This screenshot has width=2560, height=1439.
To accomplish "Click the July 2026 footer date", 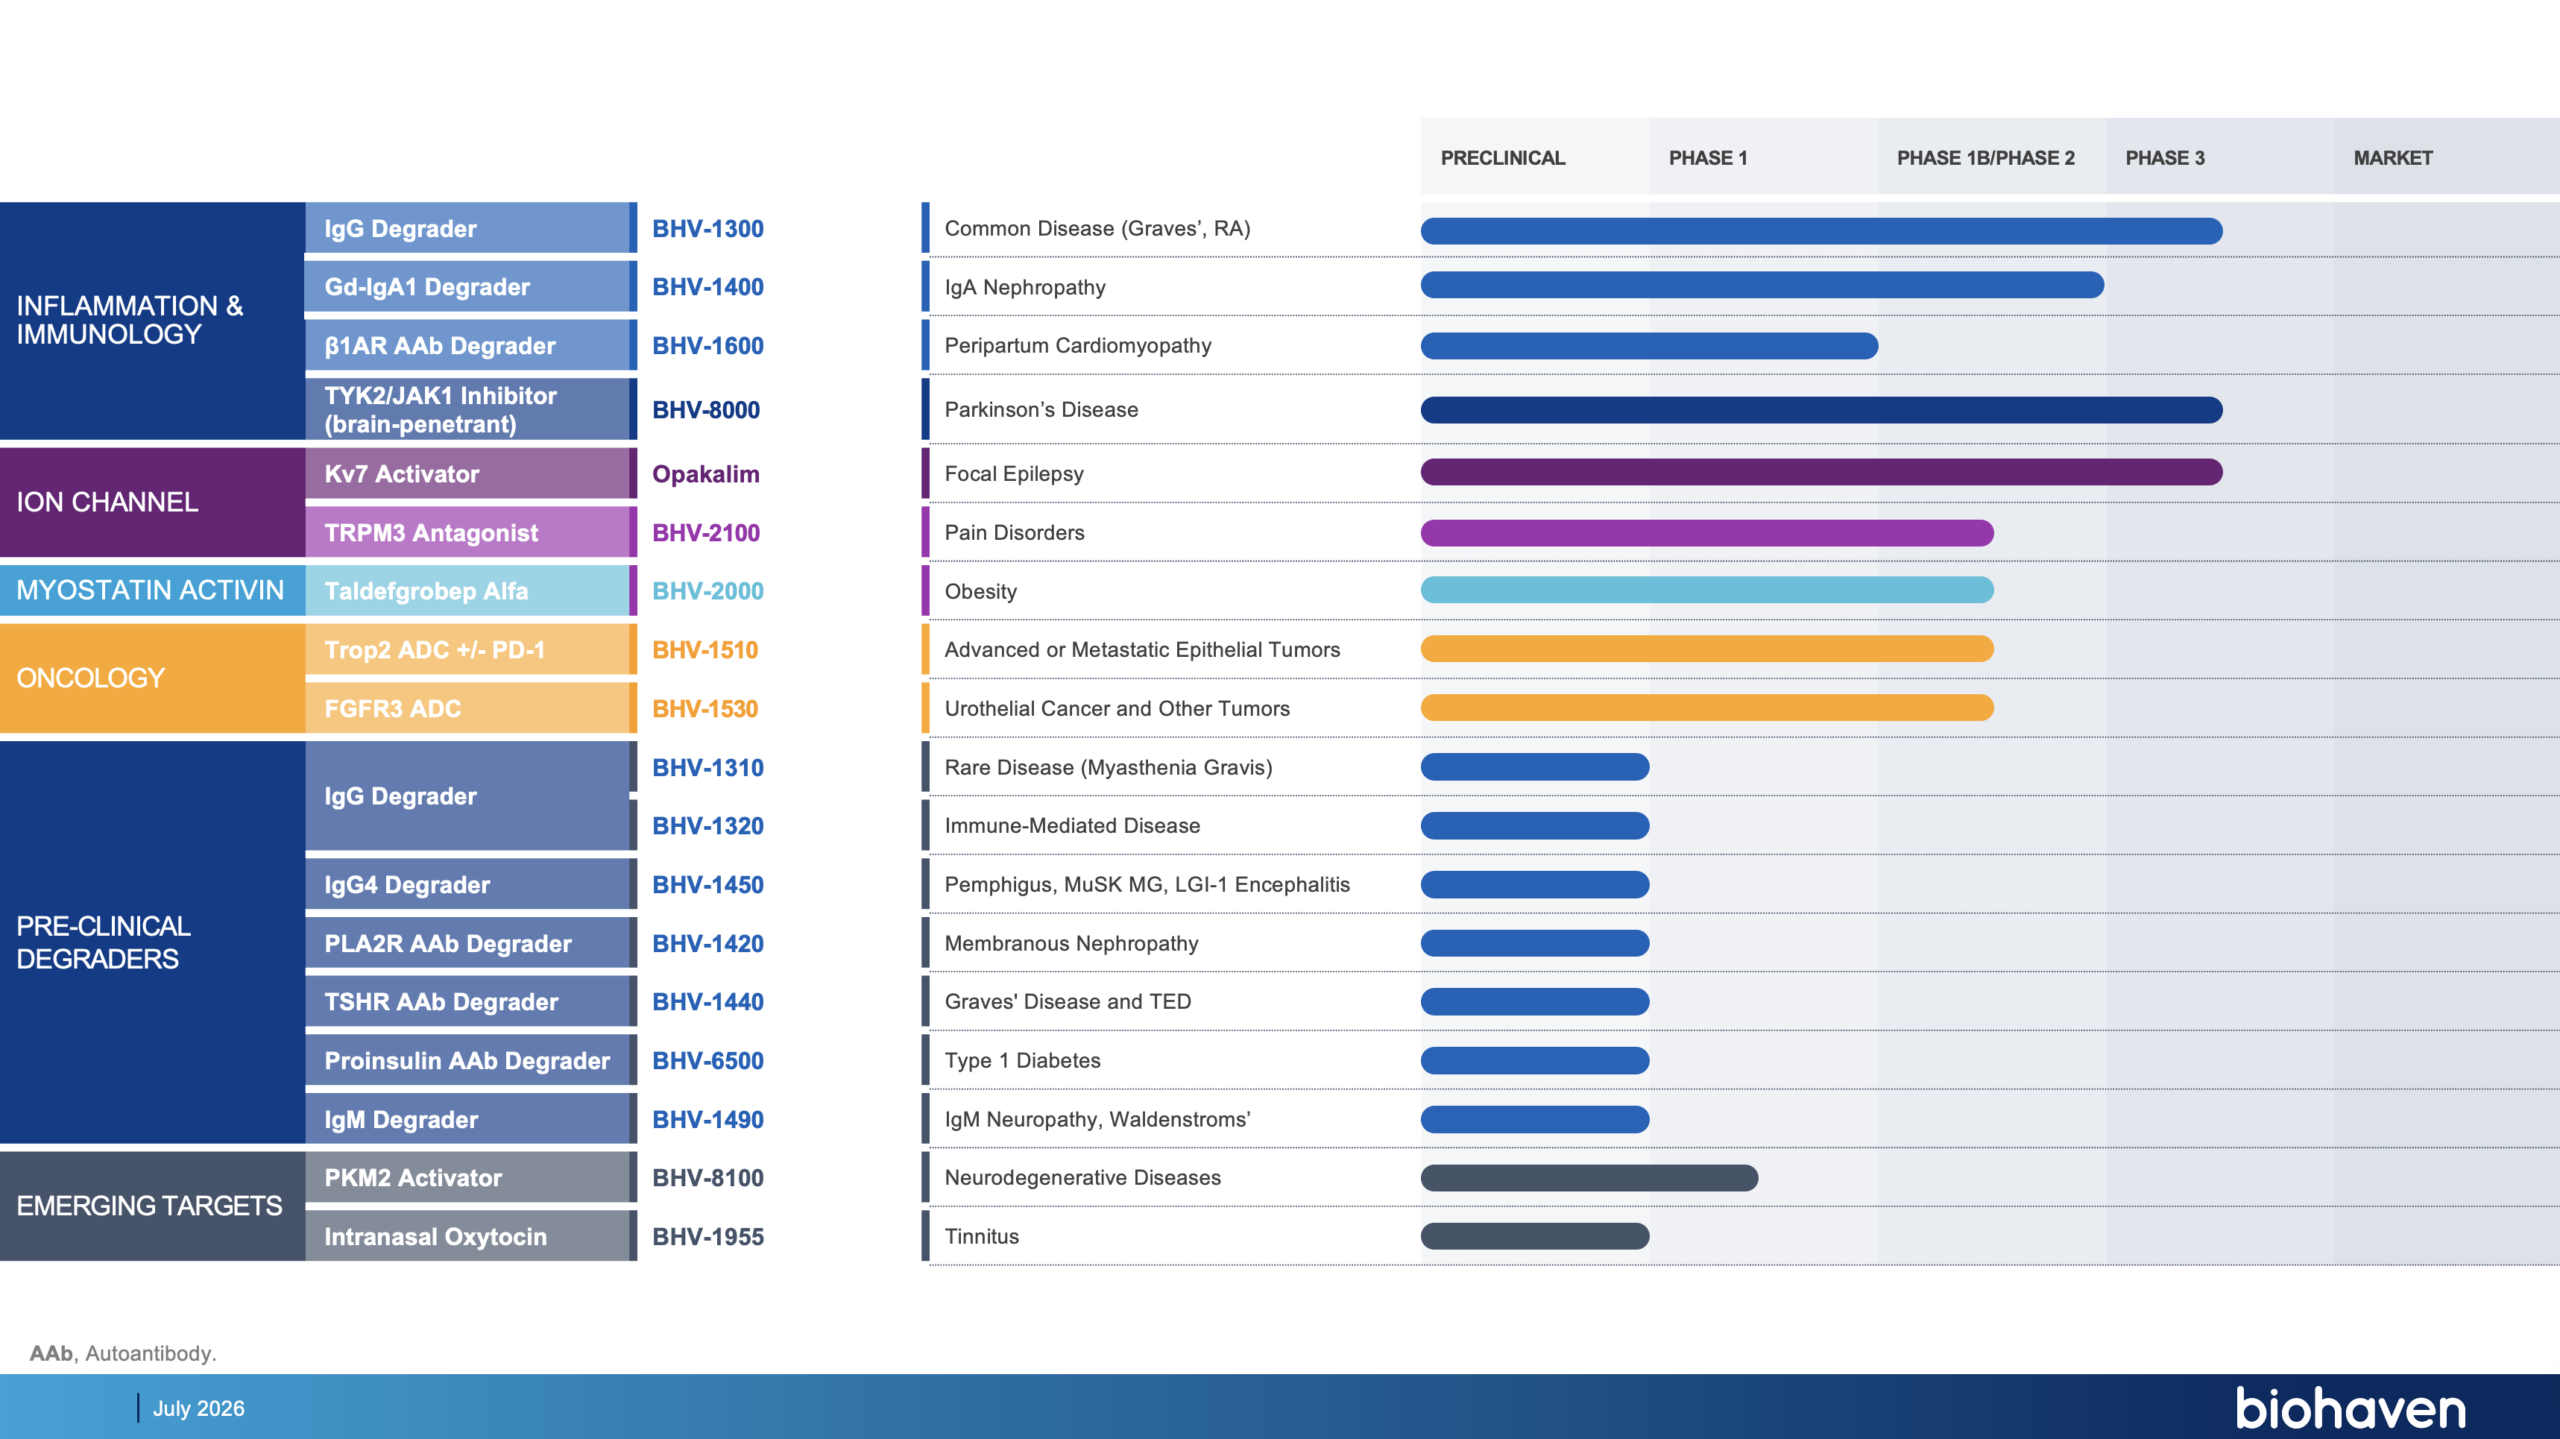I will (x=198, y=1408).
